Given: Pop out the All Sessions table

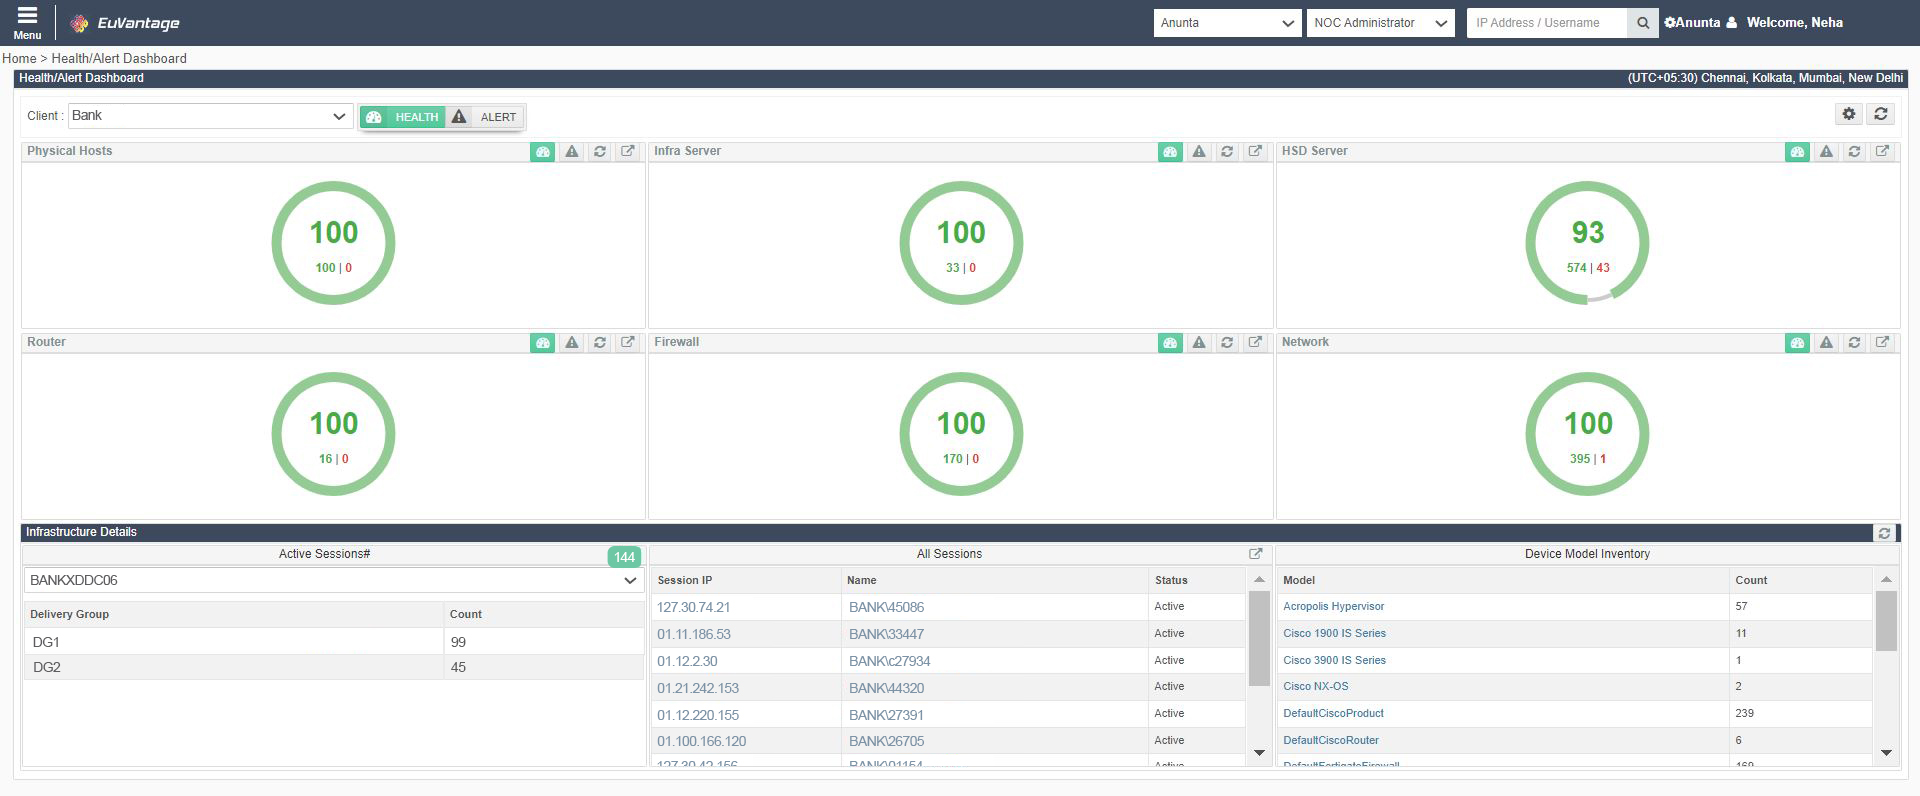Looking at the screenshot, I should (x=1255, y=554).
